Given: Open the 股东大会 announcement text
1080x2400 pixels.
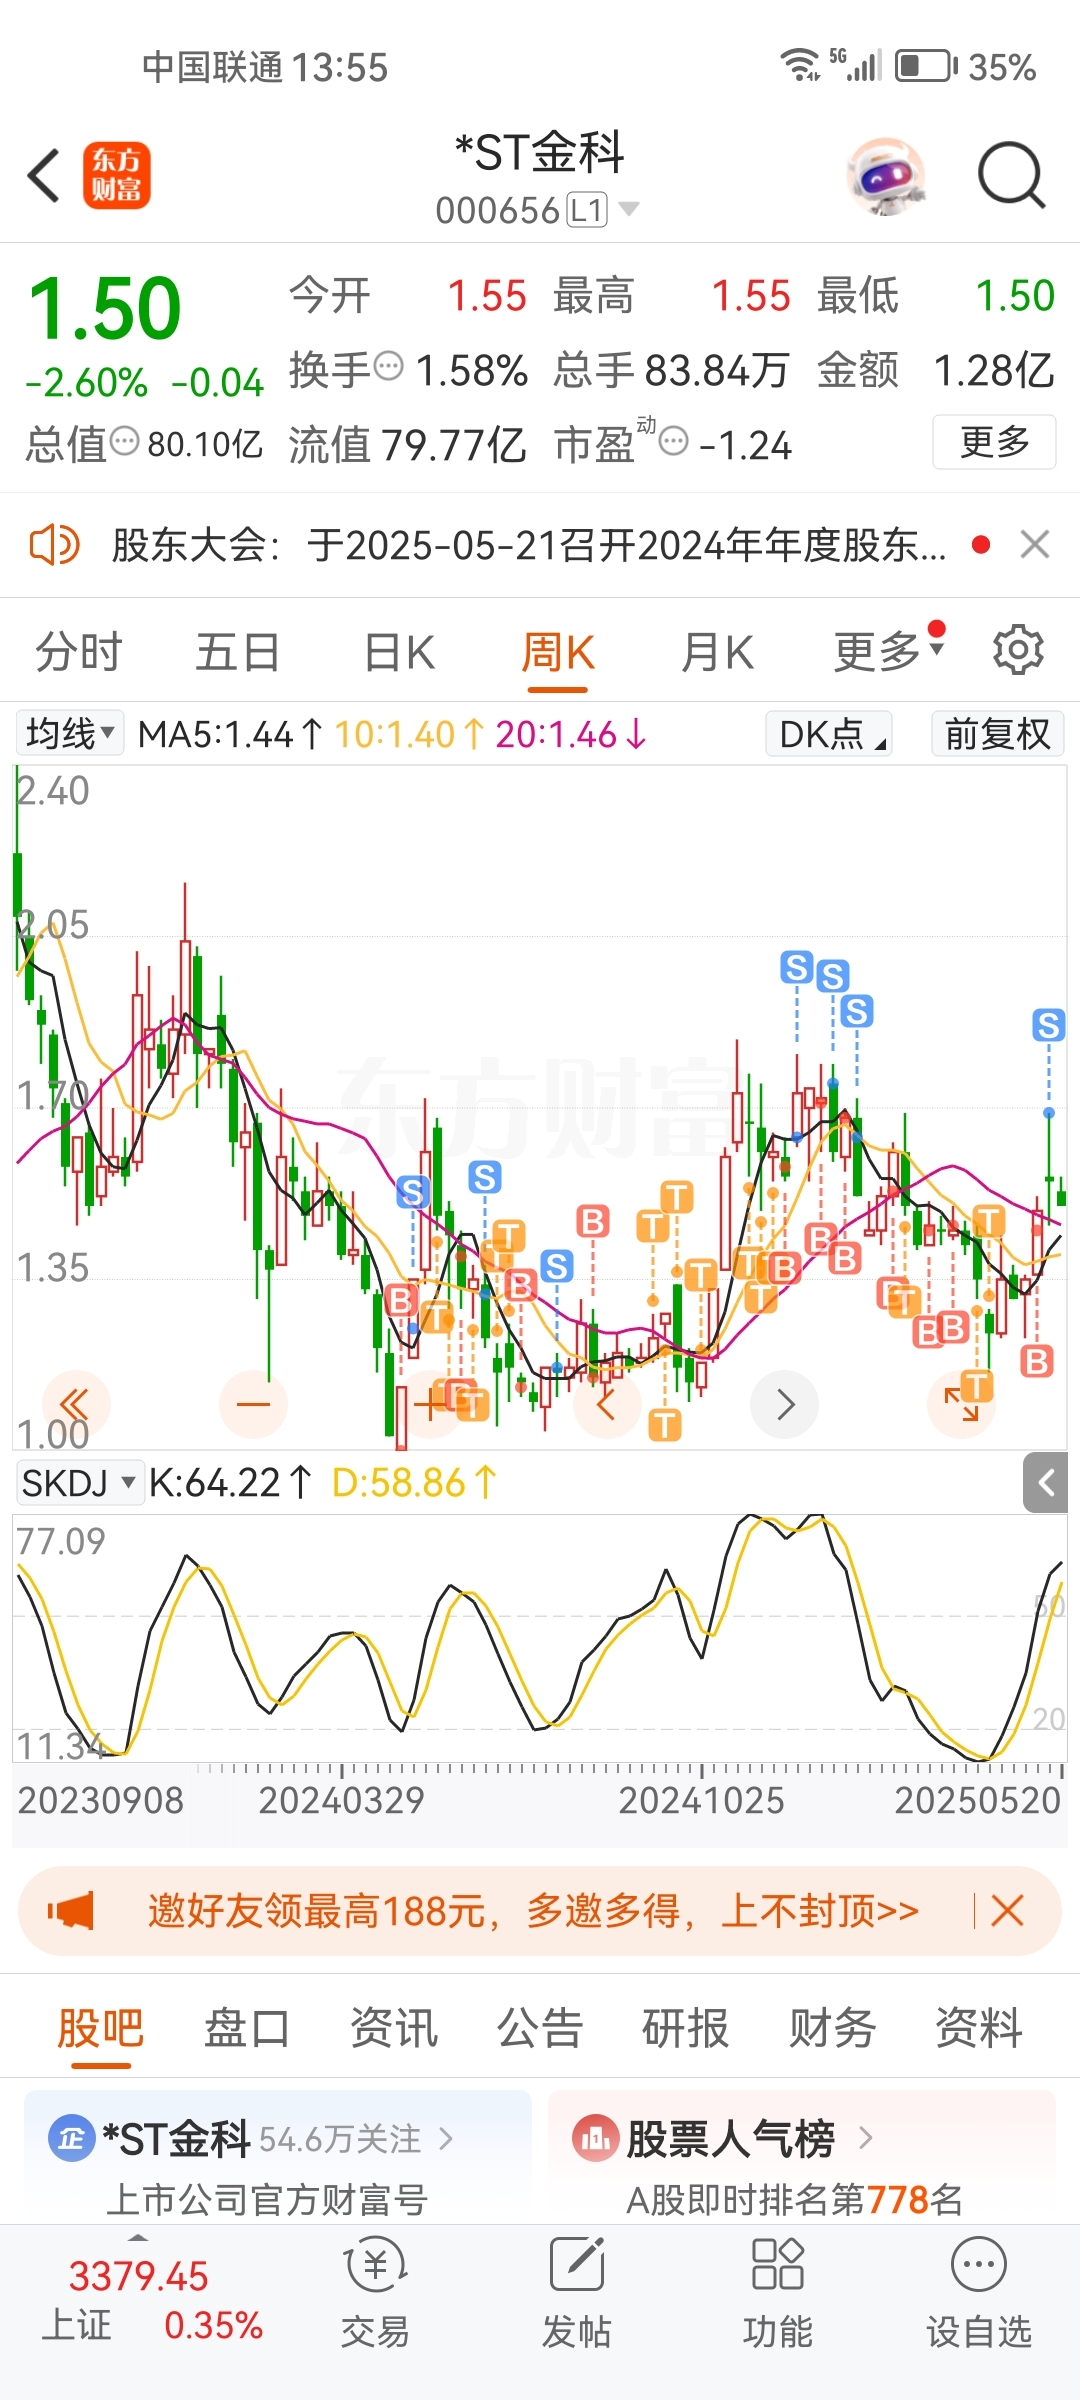Looking at the screenshot, I should click(528, 545).
